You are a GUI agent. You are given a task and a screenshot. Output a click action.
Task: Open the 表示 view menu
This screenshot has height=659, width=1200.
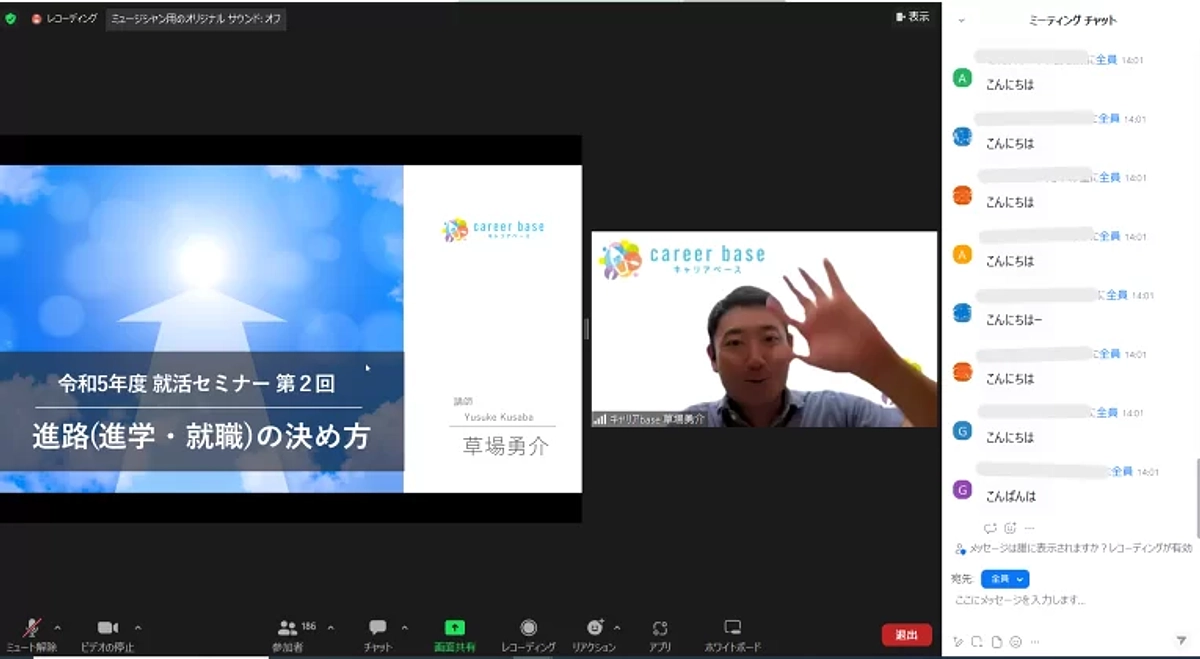[x=912, y=17]
